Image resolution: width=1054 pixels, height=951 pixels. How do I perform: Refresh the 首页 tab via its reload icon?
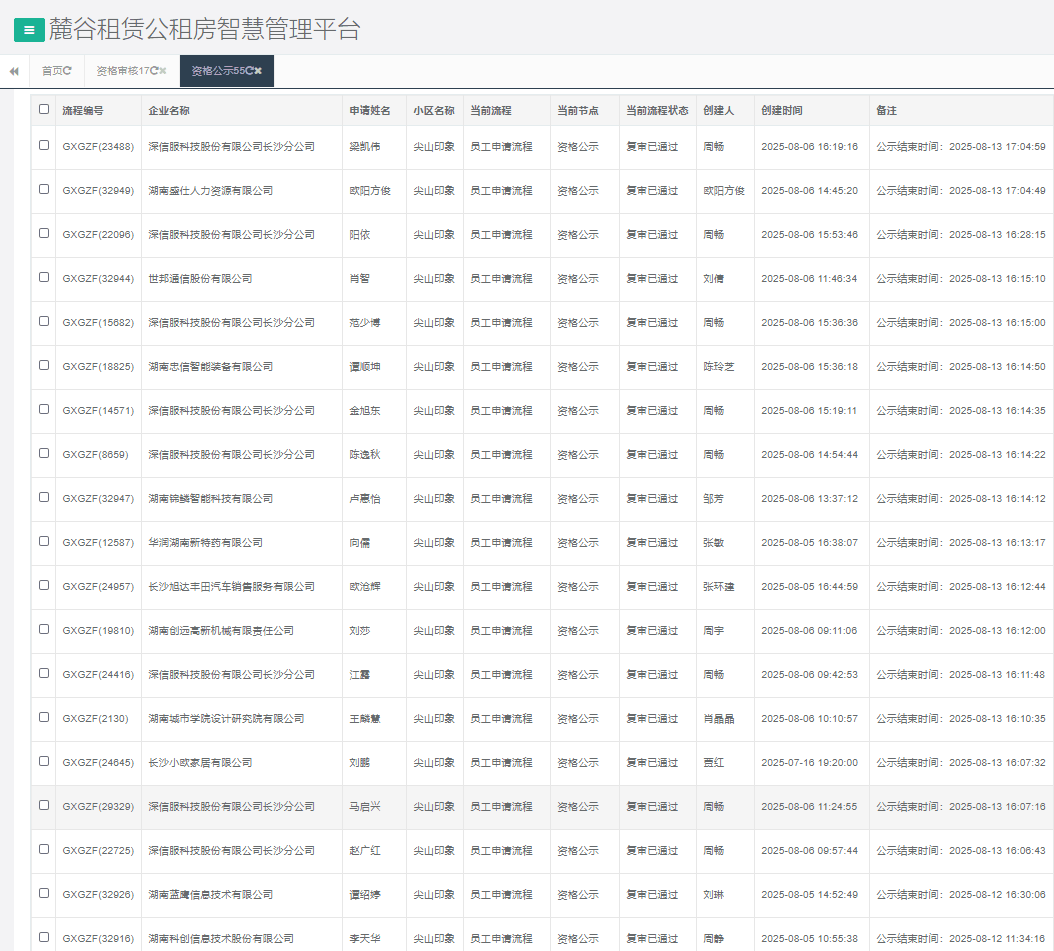pyautogui.click(x=68, y=71)
